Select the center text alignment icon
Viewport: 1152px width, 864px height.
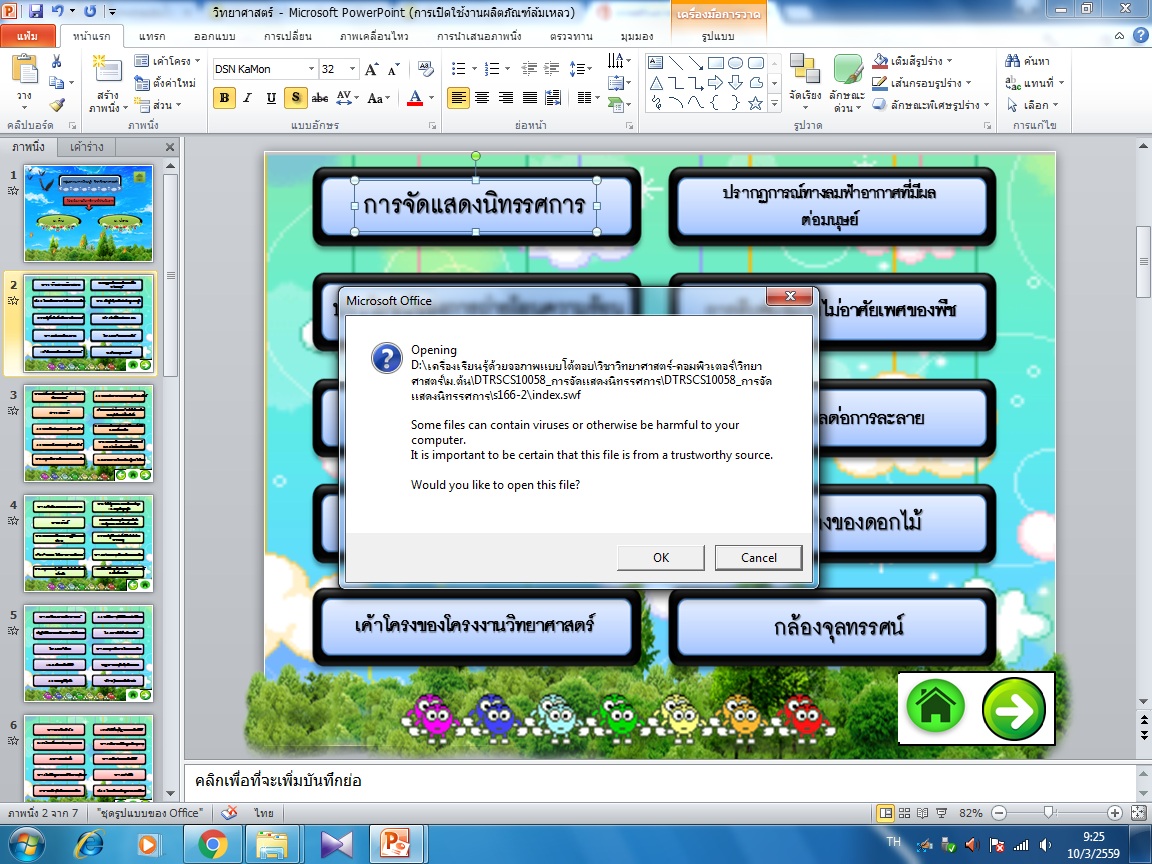point(482,97)
